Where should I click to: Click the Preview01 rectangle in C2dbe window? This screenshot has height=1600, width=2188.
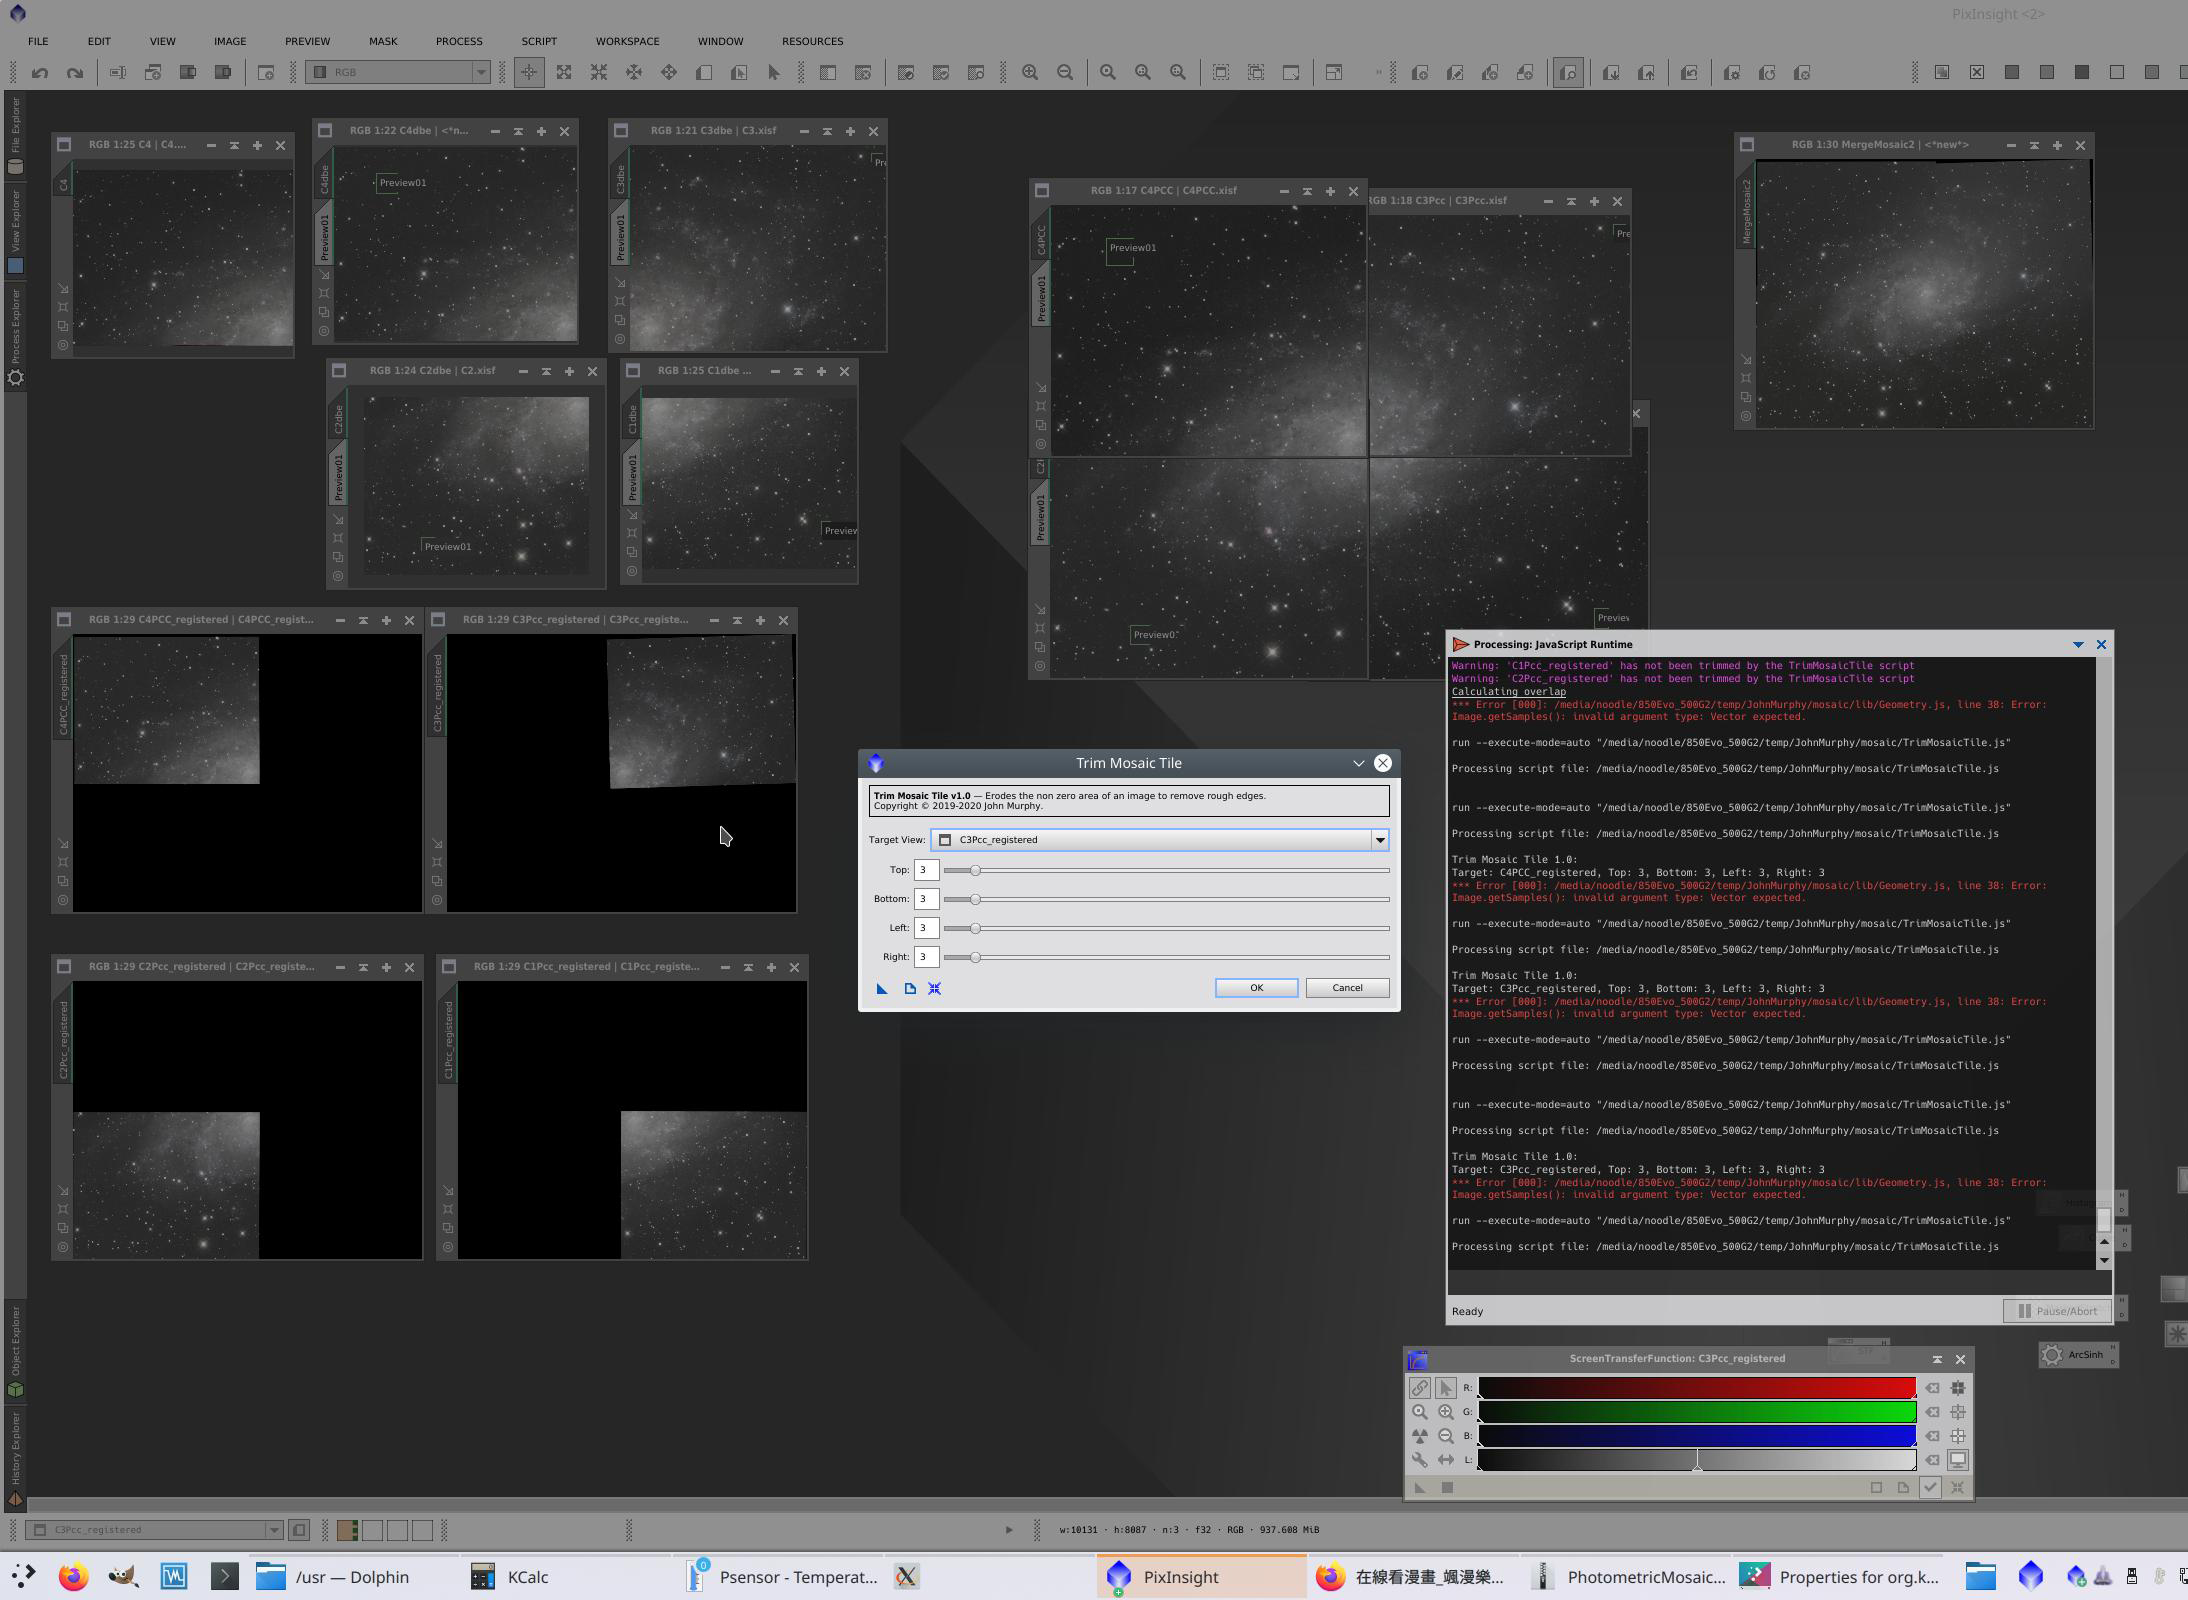[447, 546]
